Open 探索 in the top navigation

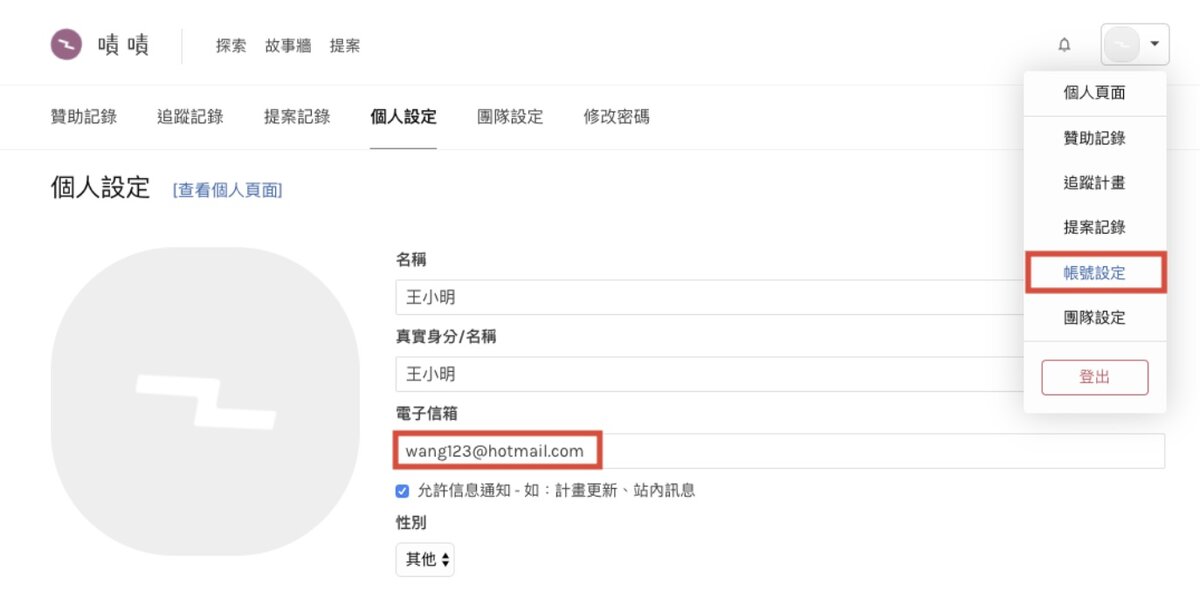(231, 45)
